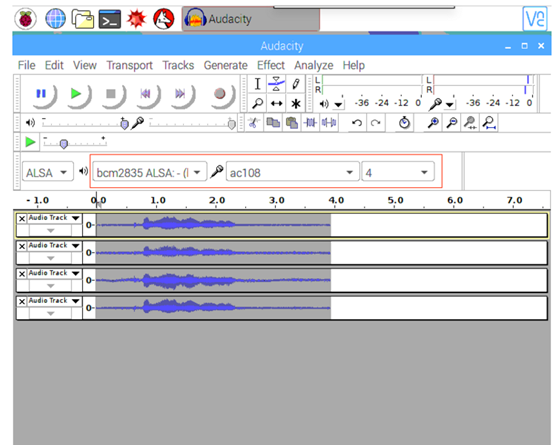Open the Generate menu

[x=226, y=65]
